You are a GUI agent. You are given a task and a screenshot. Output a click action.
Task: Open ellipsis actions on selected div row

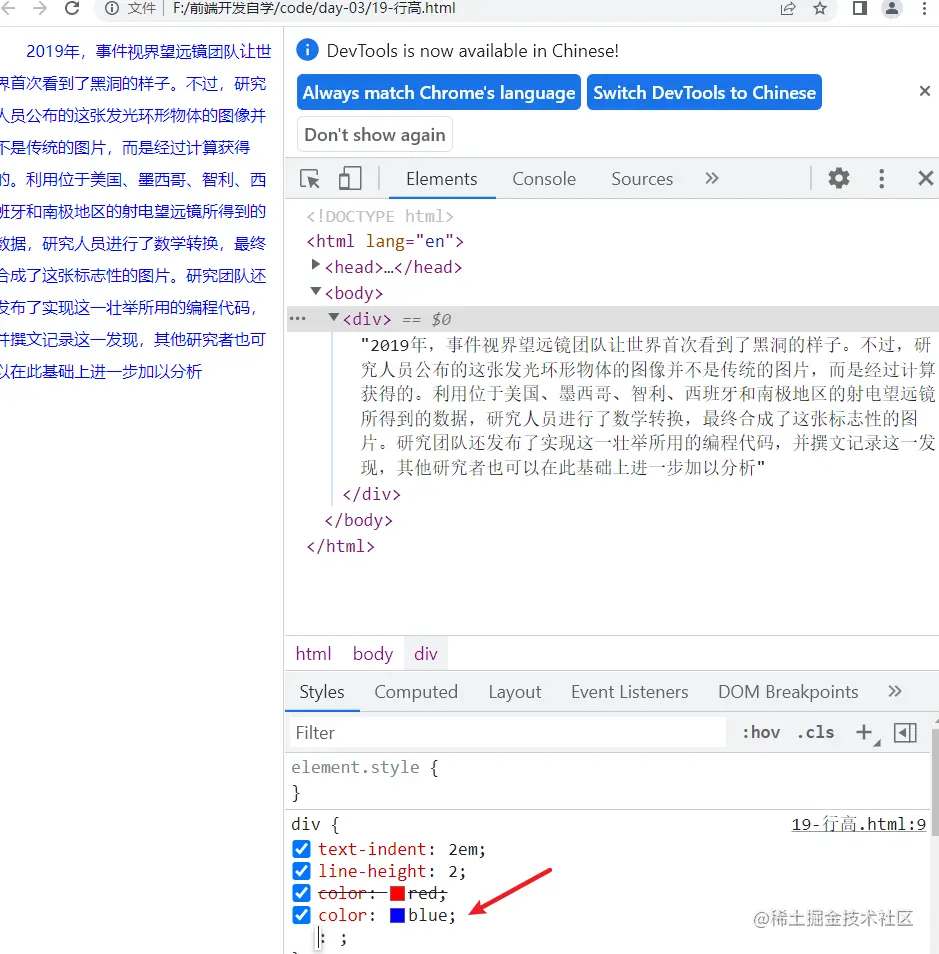[298, 319]
